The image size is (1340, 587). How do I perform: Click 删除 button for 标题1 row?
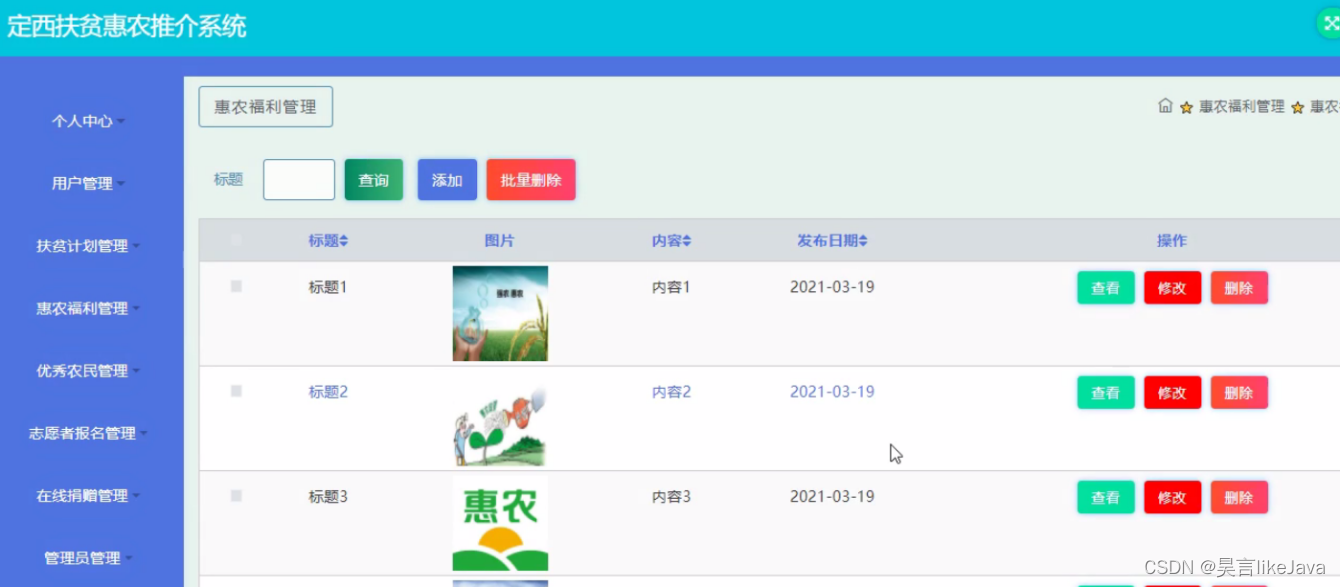click(1239, 288)
